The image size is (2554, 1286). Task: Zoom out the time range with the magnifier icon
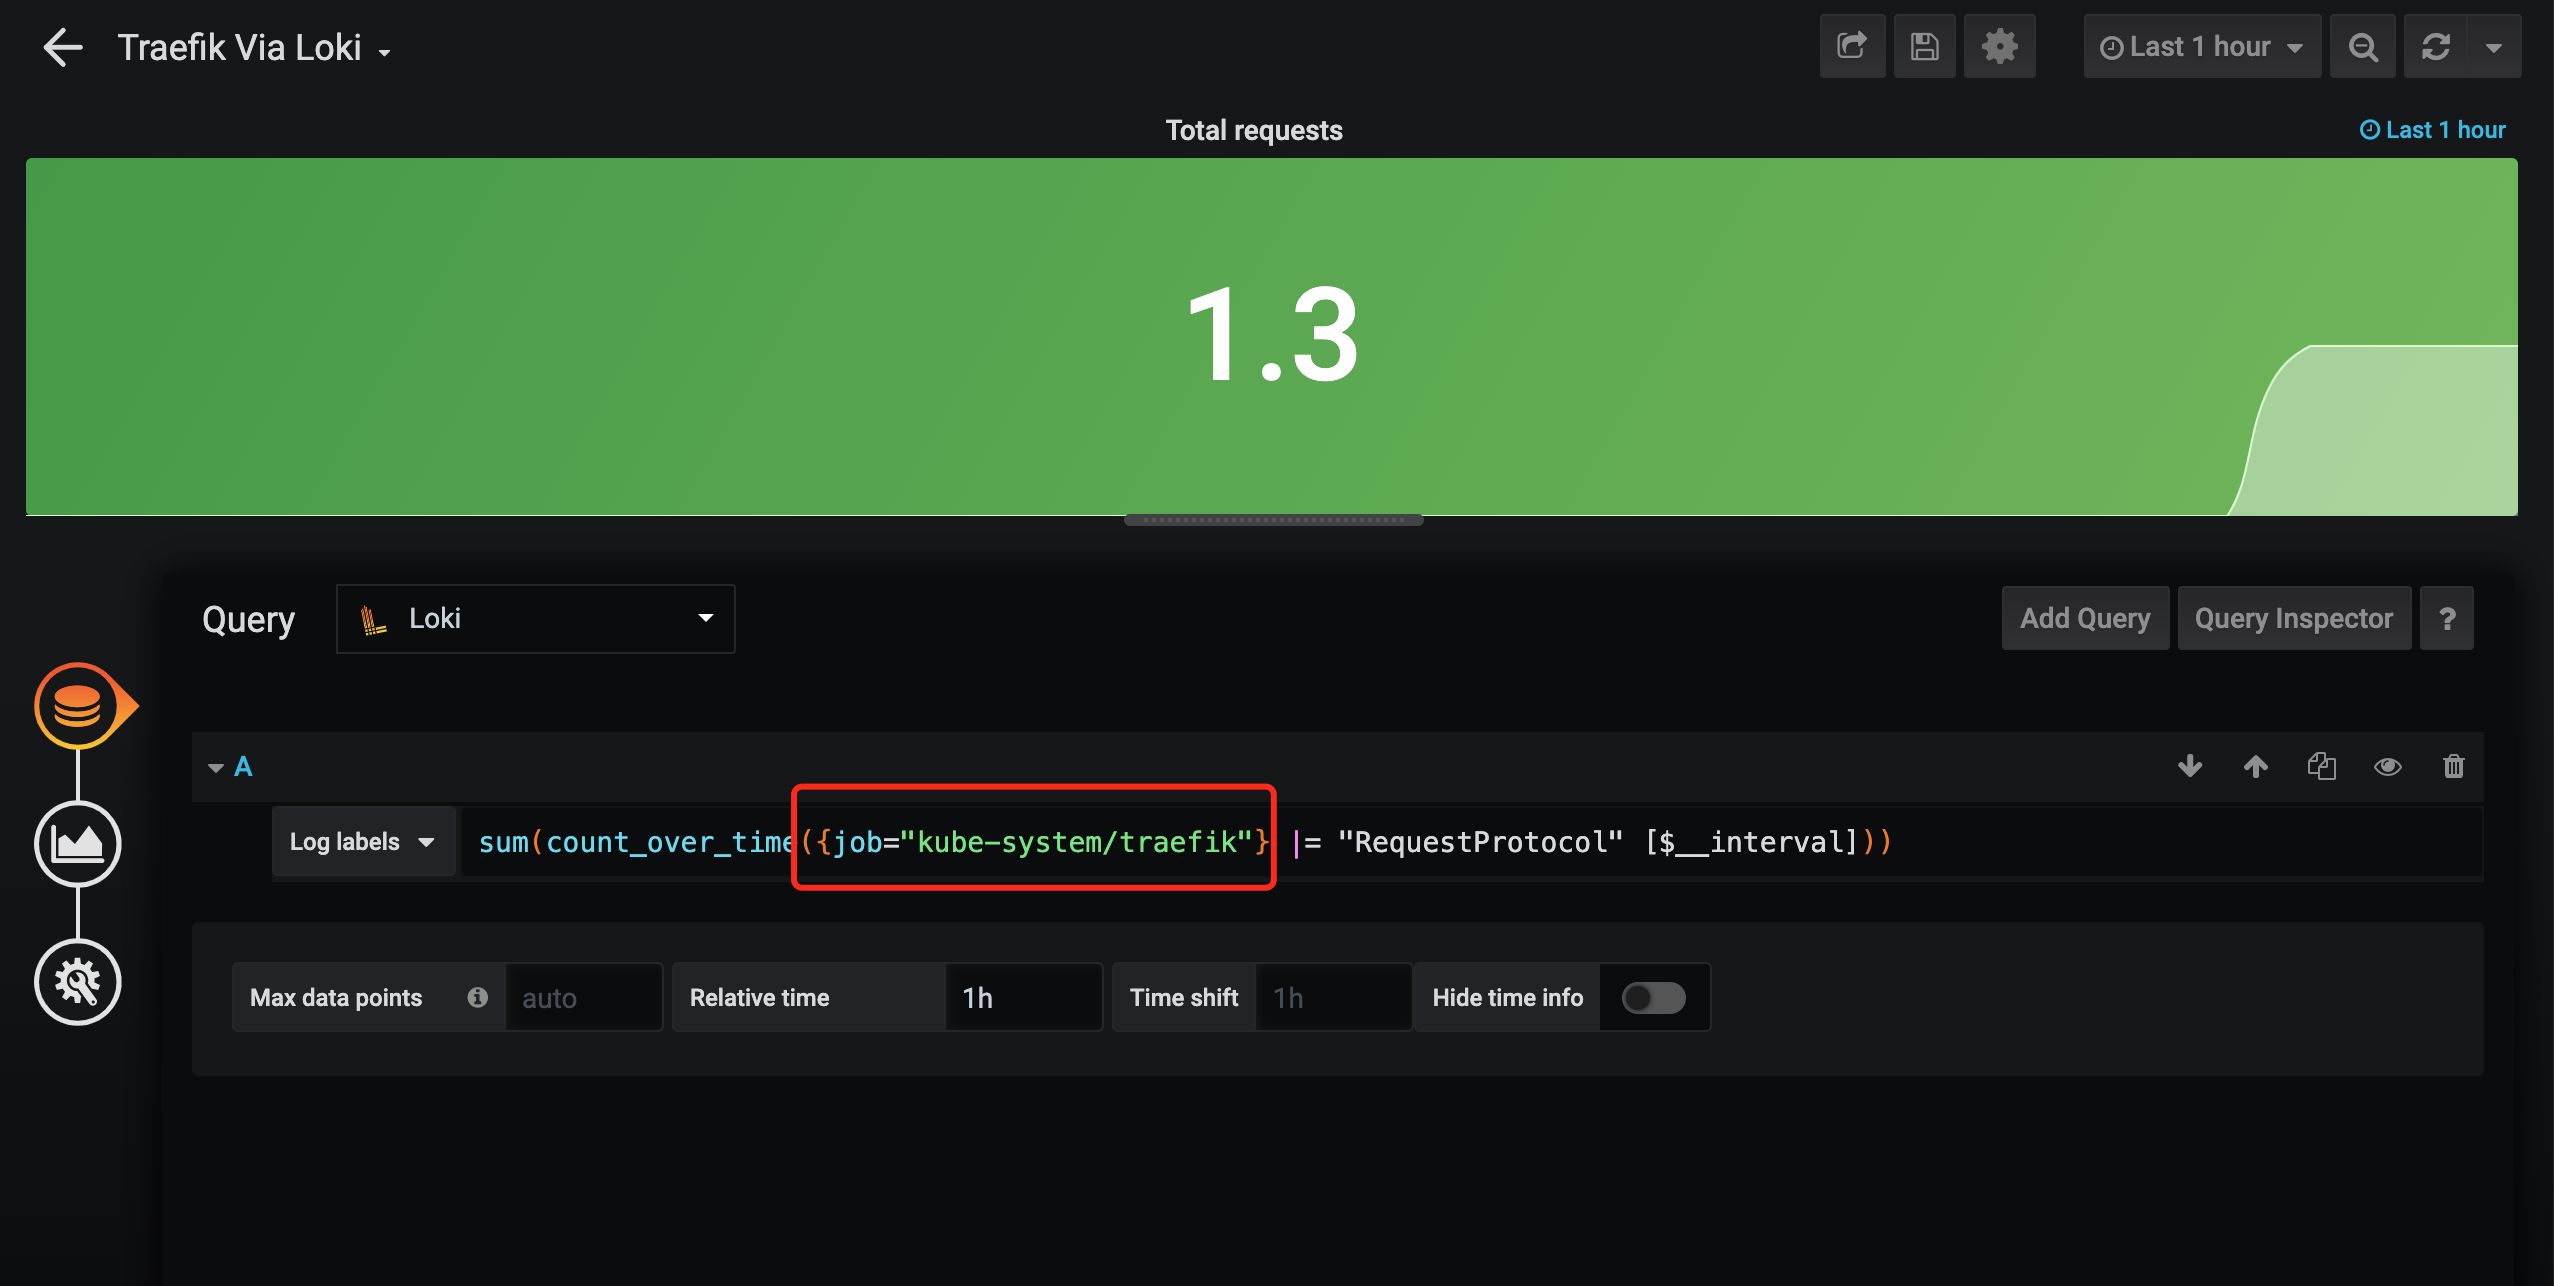2363,46
